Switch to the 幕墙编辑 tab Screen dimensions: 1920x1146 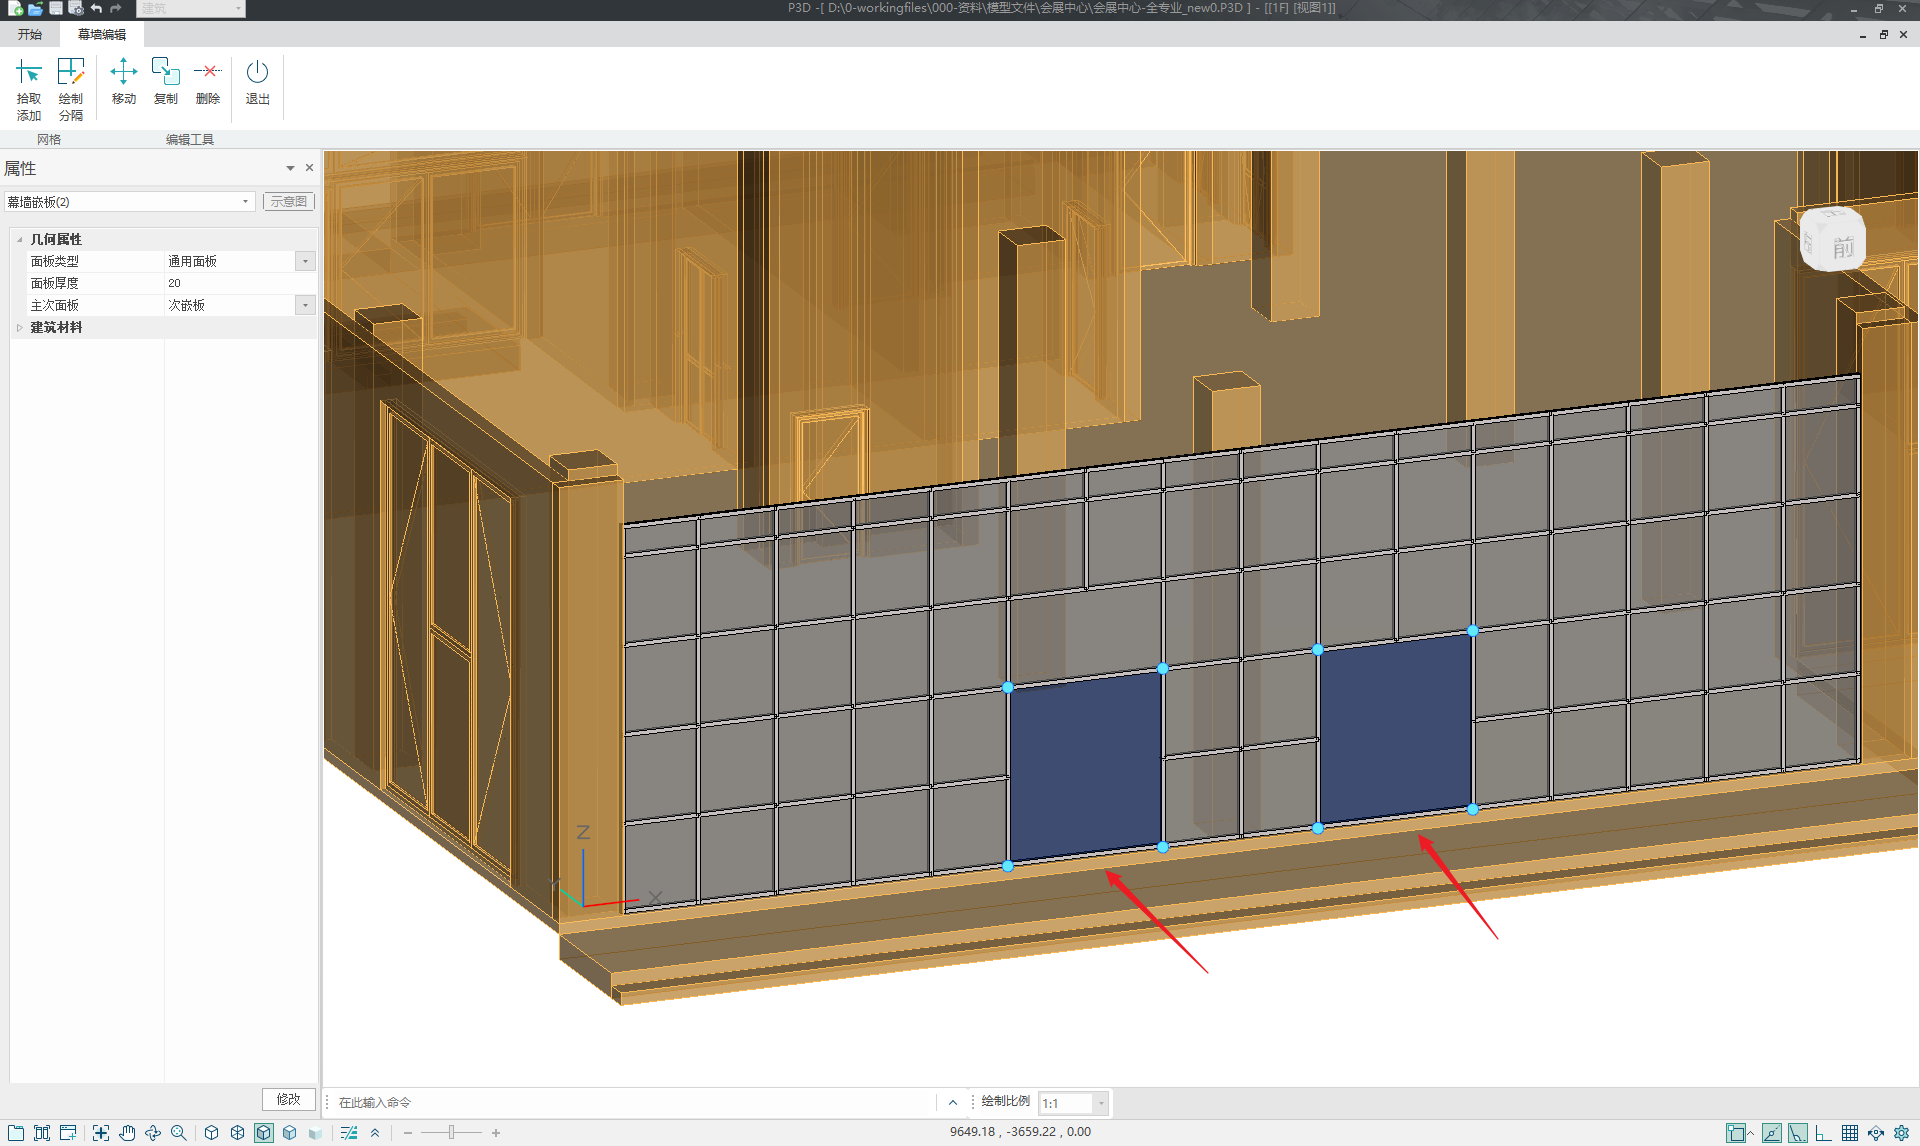coord(102,34)
